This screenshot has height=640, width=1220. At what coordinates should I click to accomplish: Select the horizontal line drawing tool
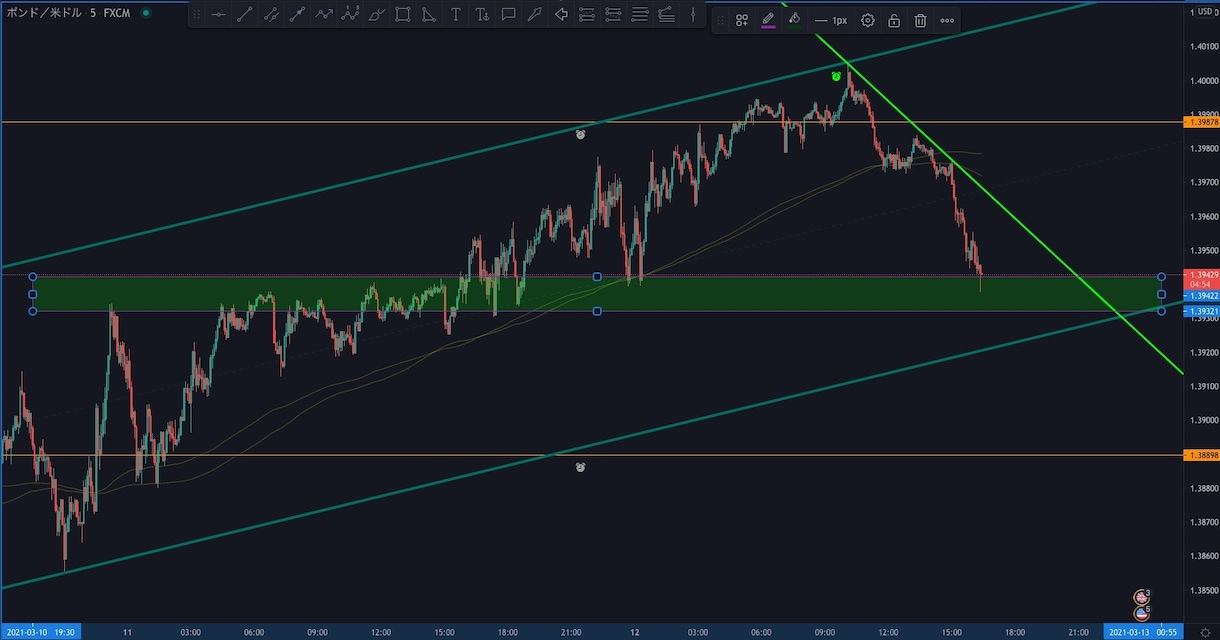coord(218,15)
